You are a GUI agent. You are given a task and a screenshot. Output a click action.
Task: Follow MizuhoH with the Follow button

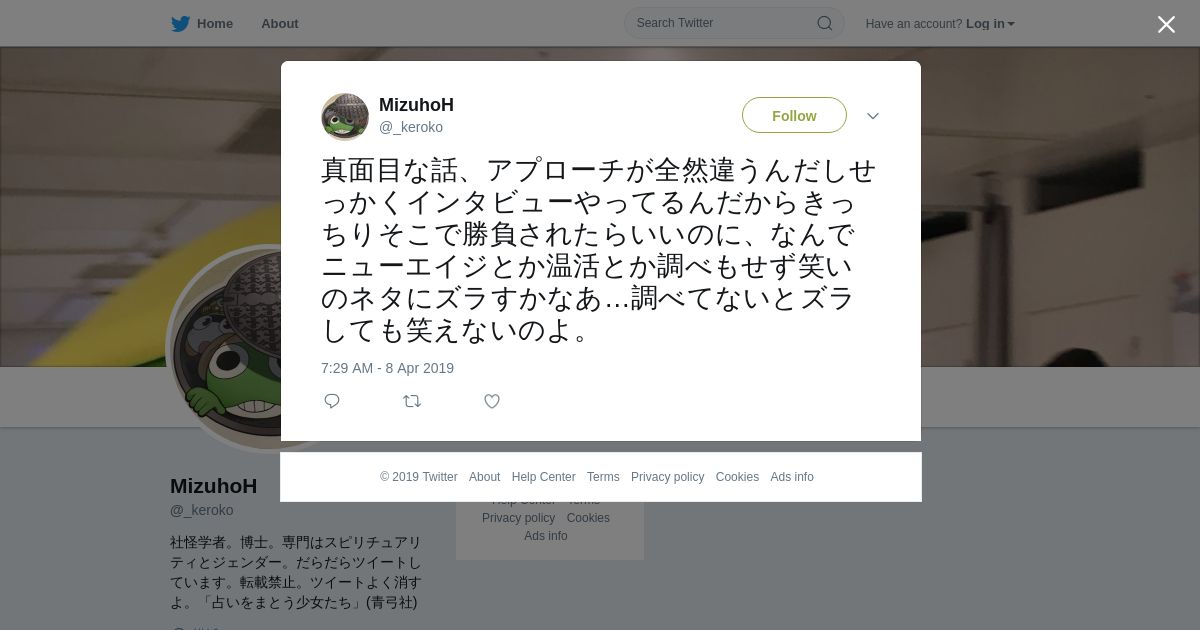click(x=794, y=116)
